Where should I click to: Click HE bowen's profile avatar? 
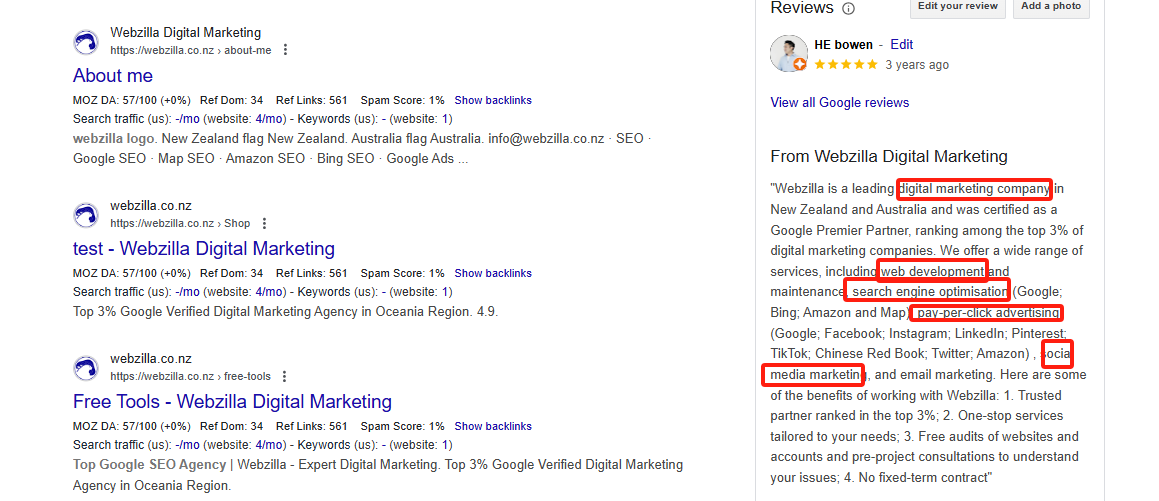(789, 53)
